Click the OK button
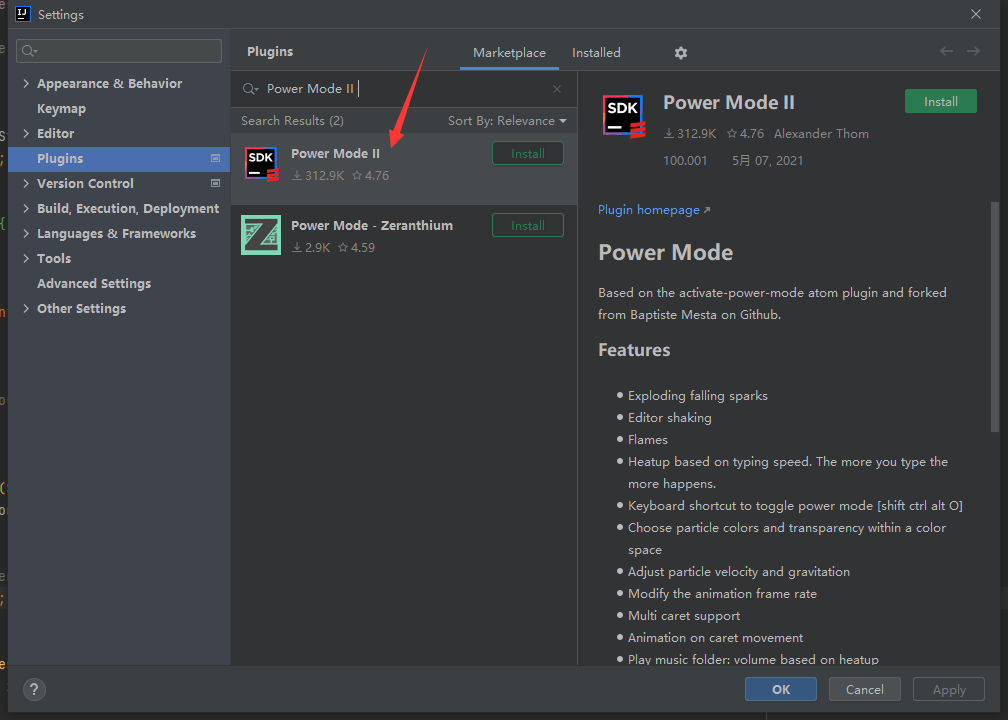The width and height of the screenshot is (1008, 720). 780,689
